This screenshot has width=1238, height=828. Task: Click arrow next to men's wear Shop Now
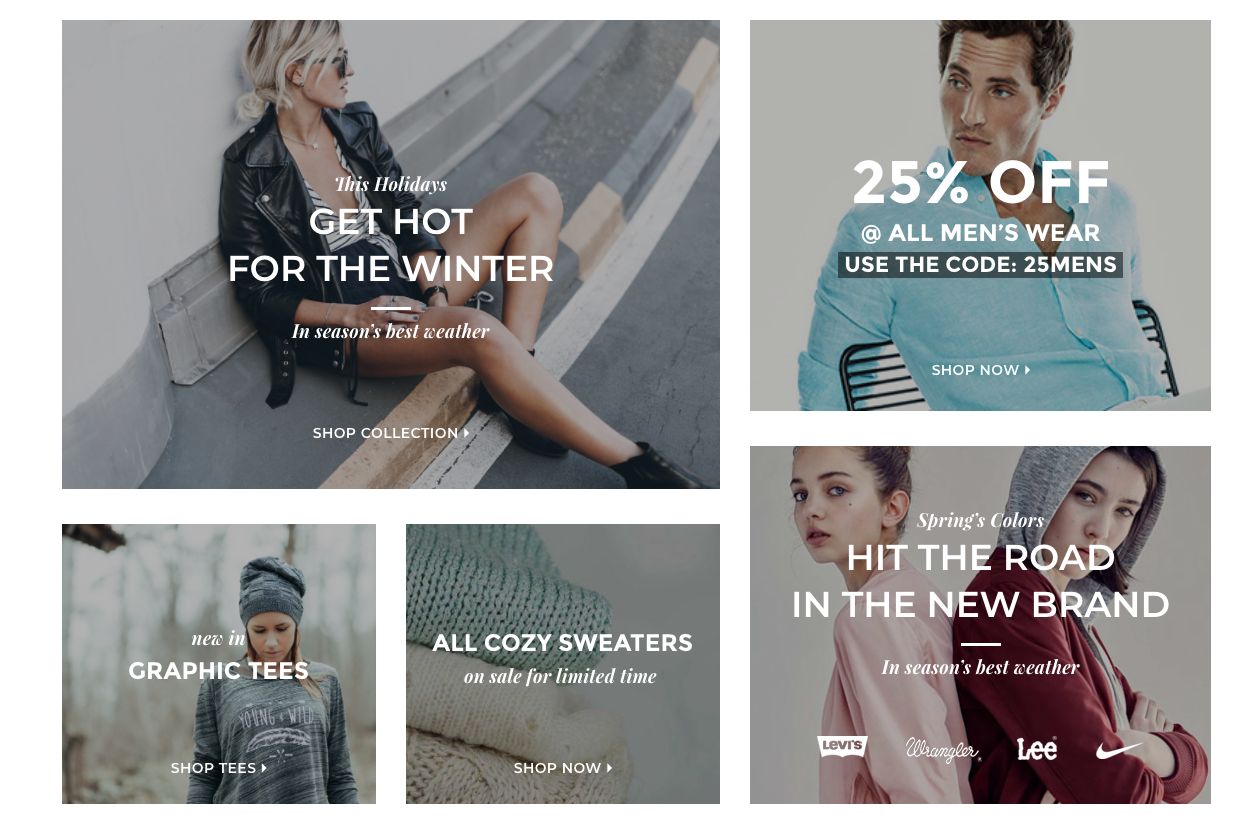(x=1027, y=370)
